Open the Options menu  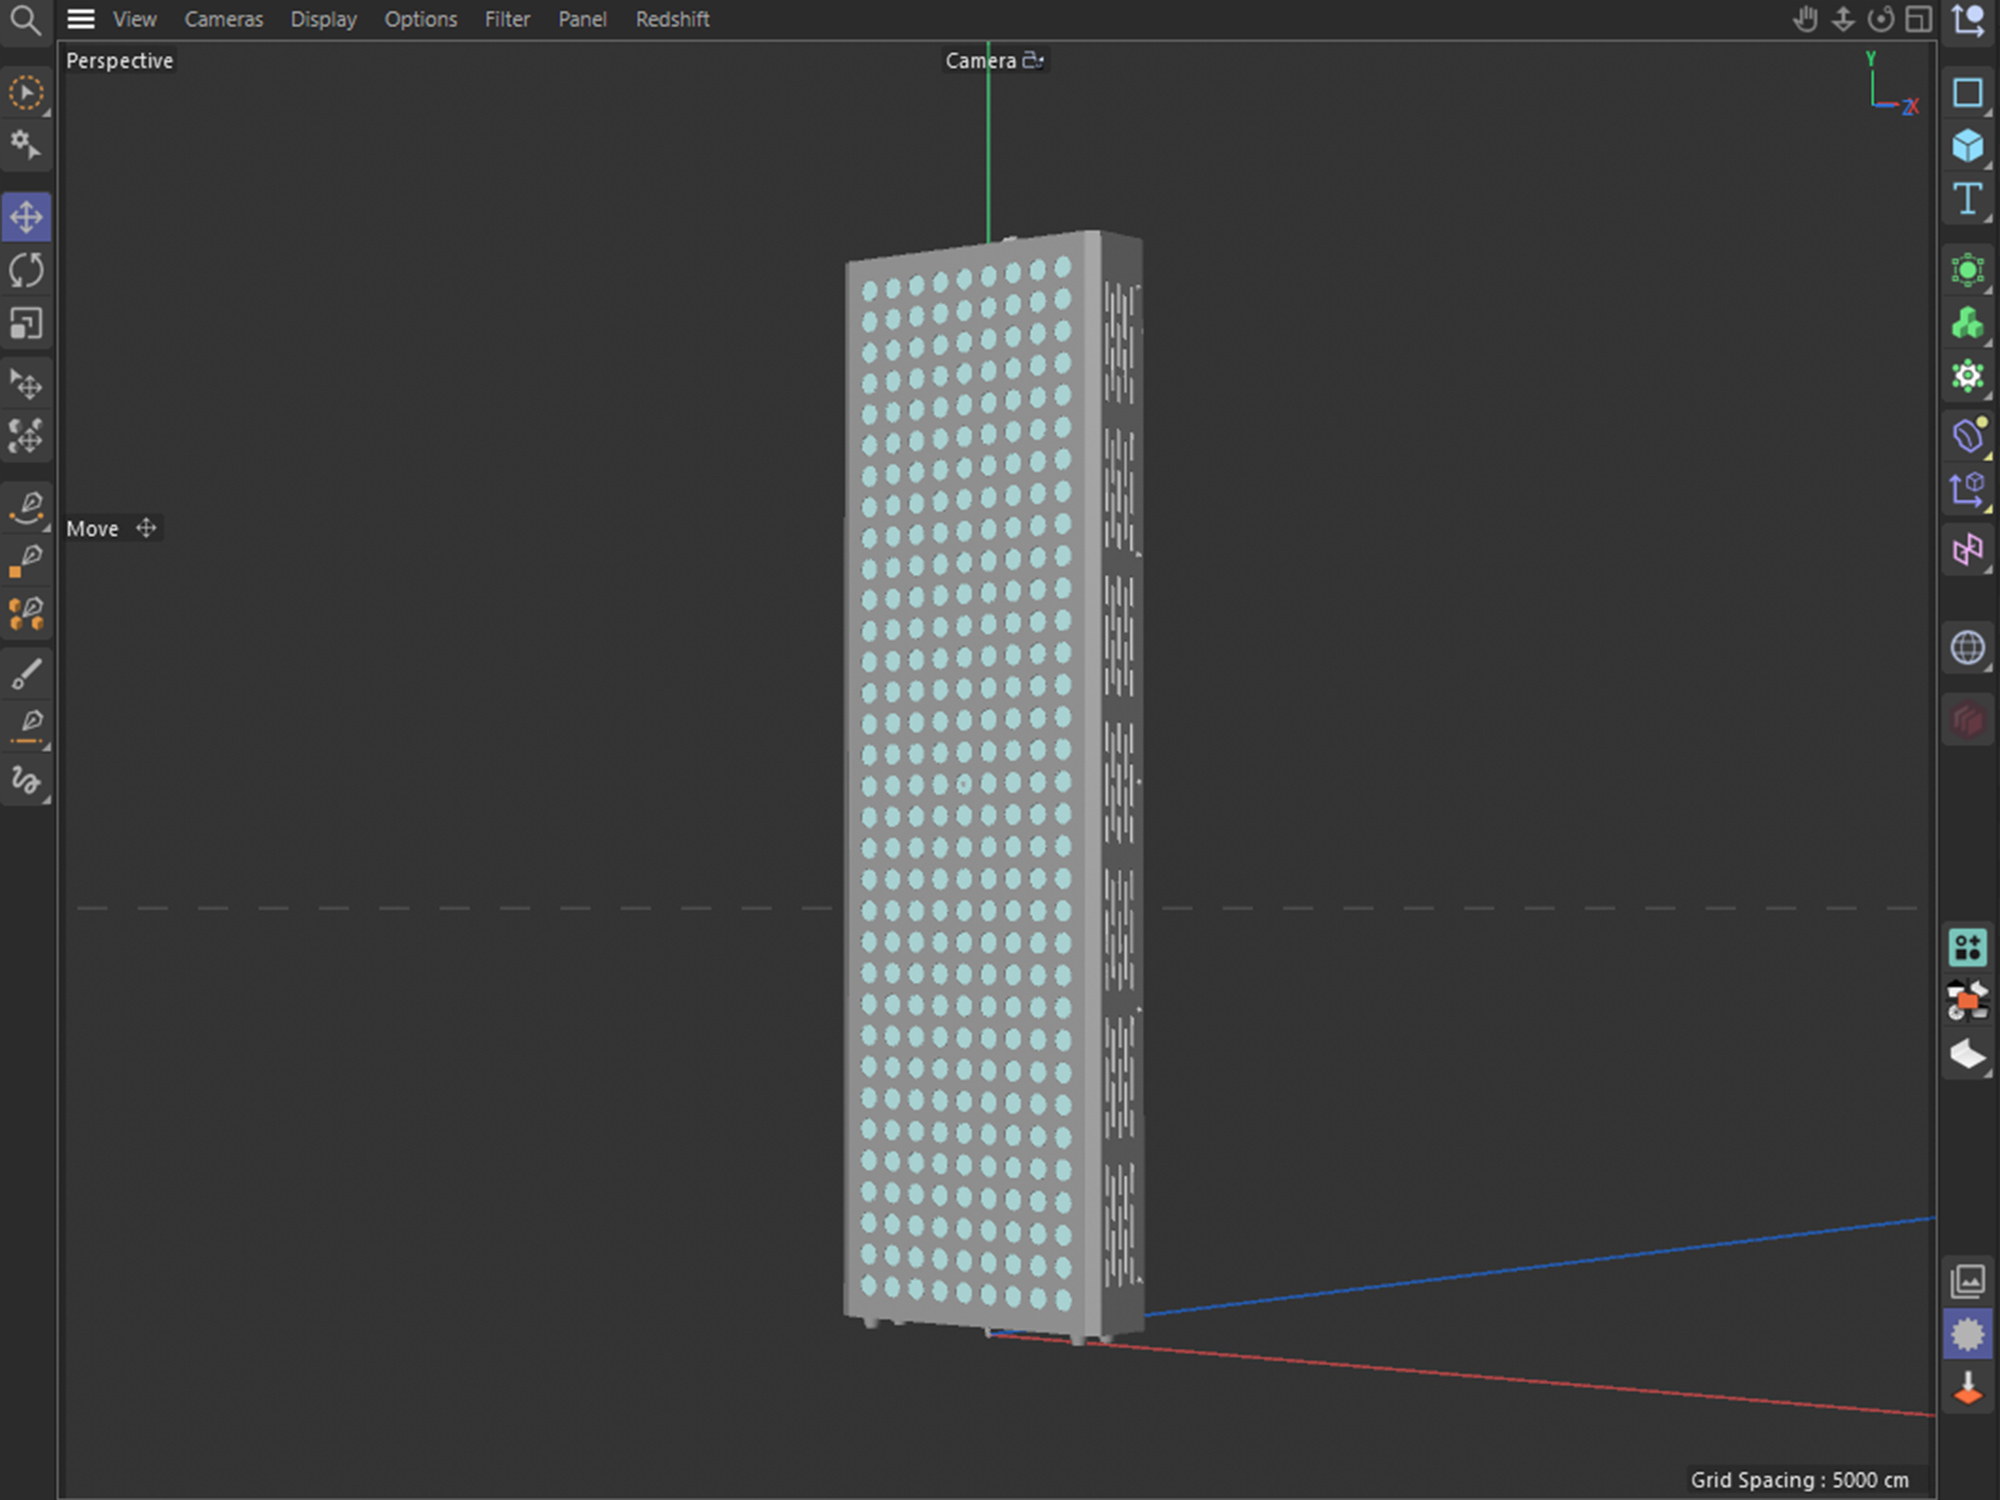click(x=421, y=19)
